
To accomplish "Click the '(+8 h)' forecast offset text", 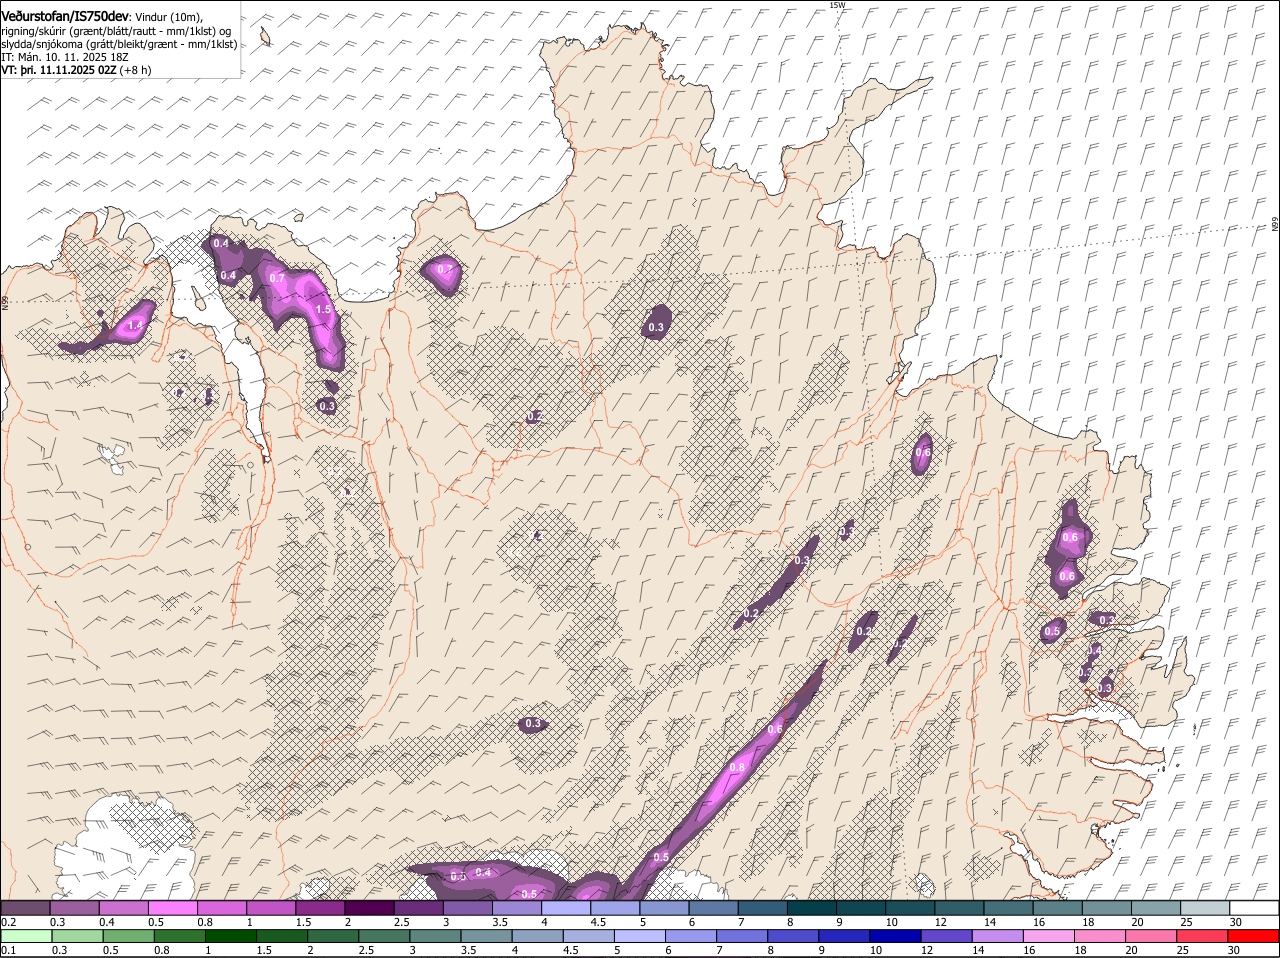I will point(136,70).
